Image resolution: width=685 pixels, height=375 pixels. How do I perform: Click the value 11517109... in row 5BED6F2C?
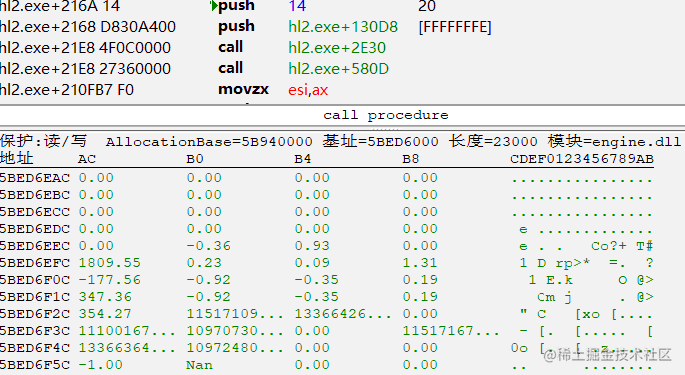235,314
